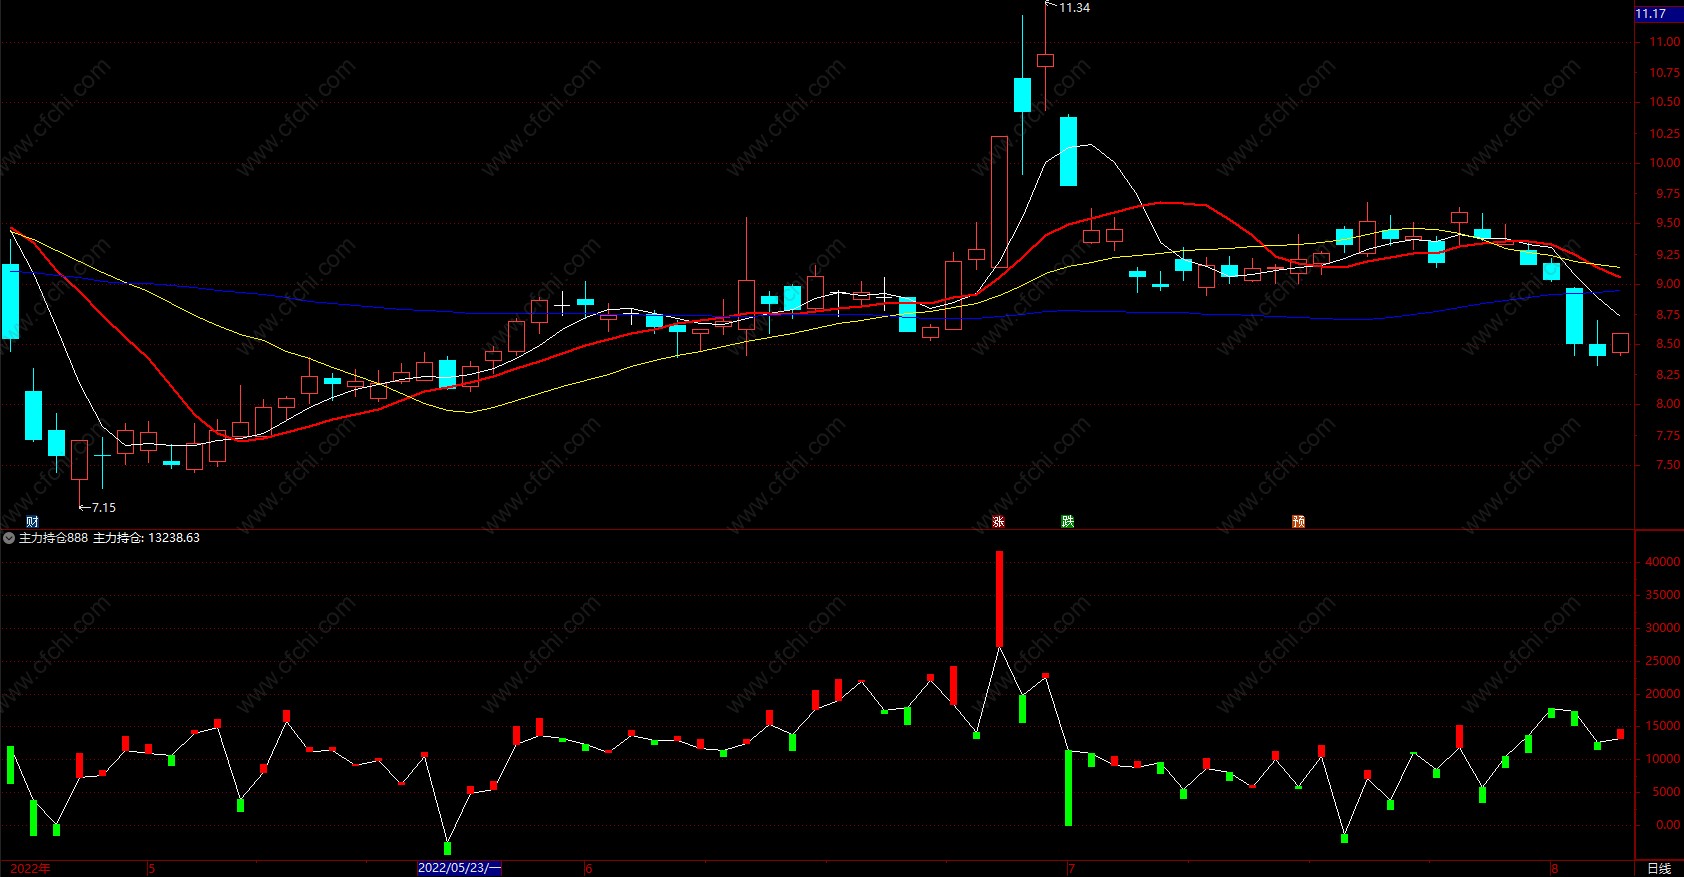Viewport: 1684px width, 877px height.
Task: Select the last hollow red candle on the right
Action: (x=1620, y=343)
